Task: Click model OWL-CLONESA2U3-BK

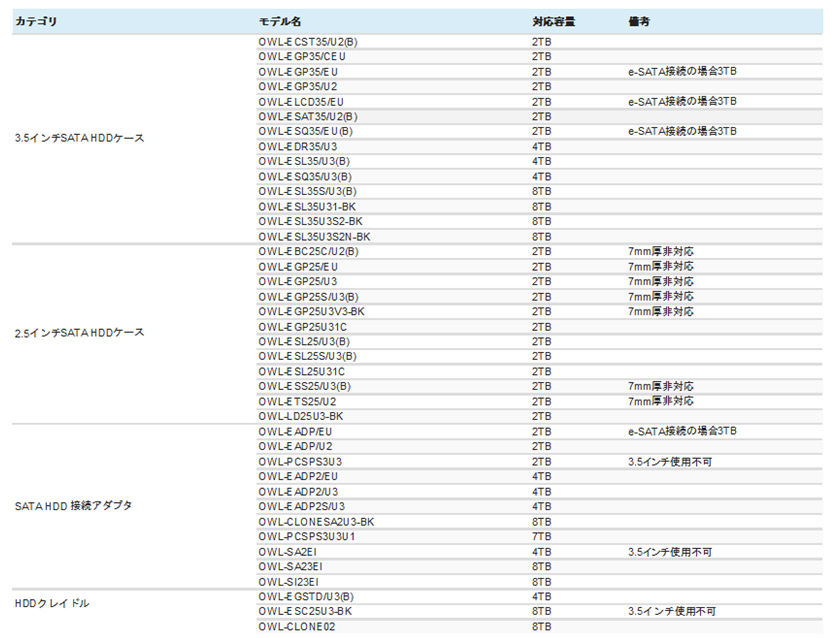Action: [x=316, y=522]
